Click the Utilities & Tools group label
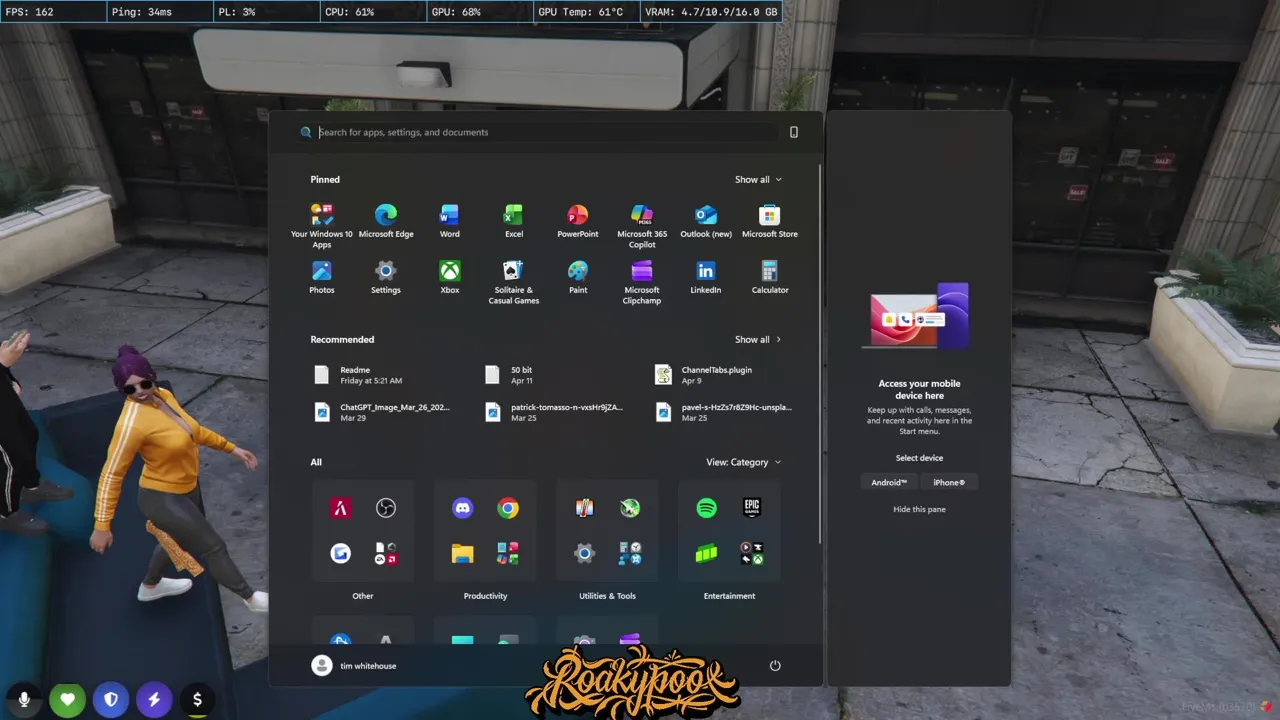Image resolution: width=1280 pixels, height=720 pixels. (x=607, y=596)
